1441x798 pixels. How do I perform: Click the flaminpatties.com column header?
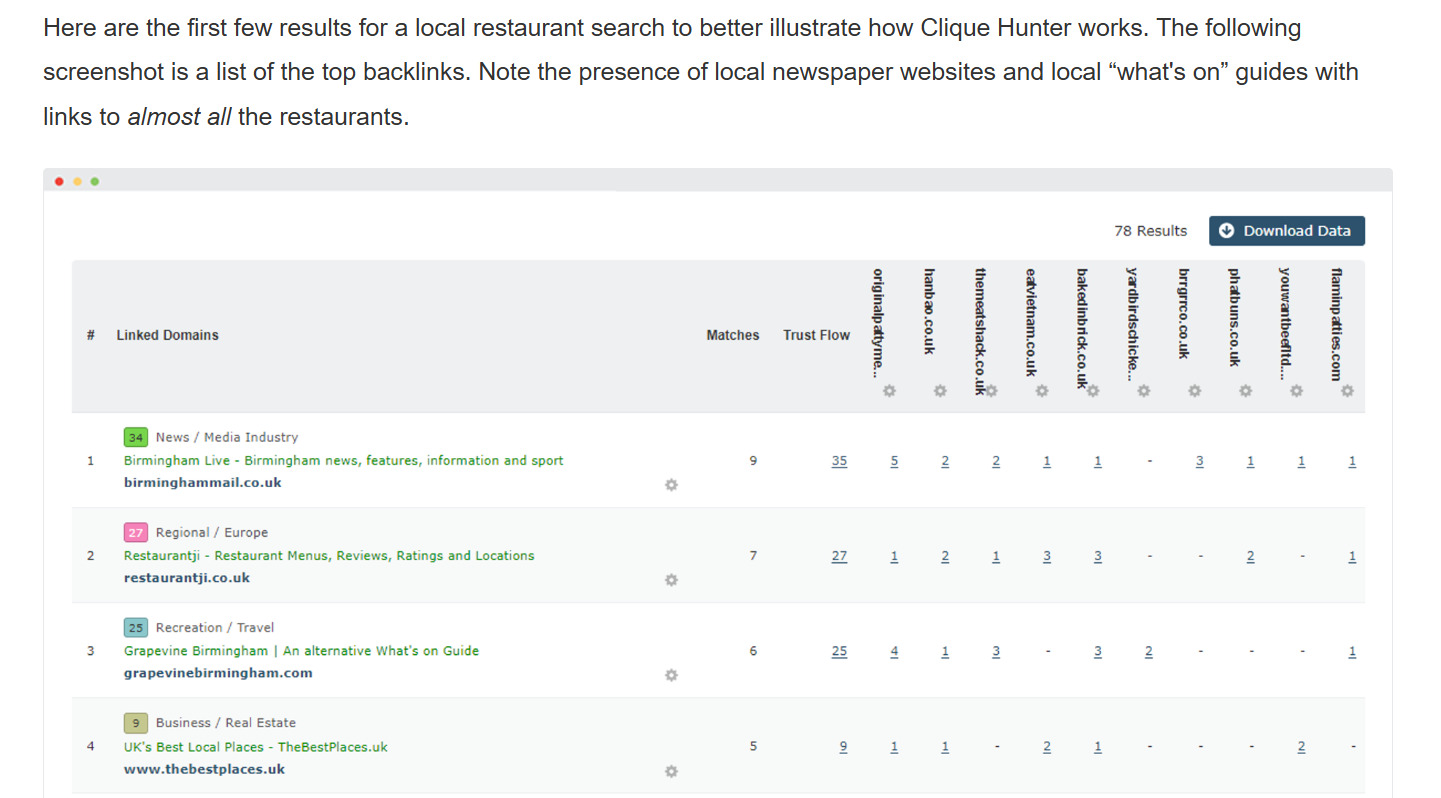coord(1336,324)
